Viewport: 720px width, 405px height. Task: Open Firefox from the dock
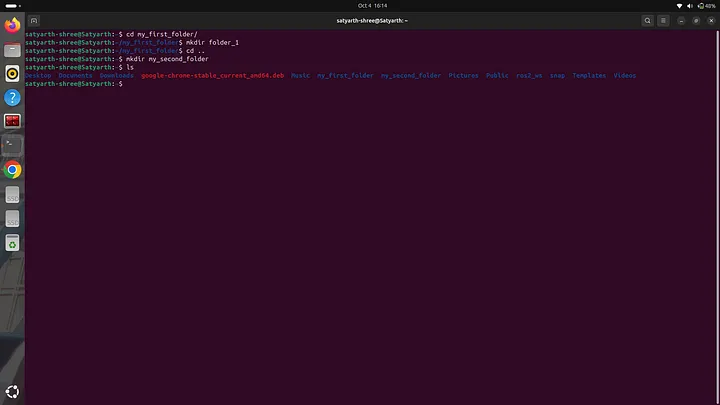tap(12, 25)
